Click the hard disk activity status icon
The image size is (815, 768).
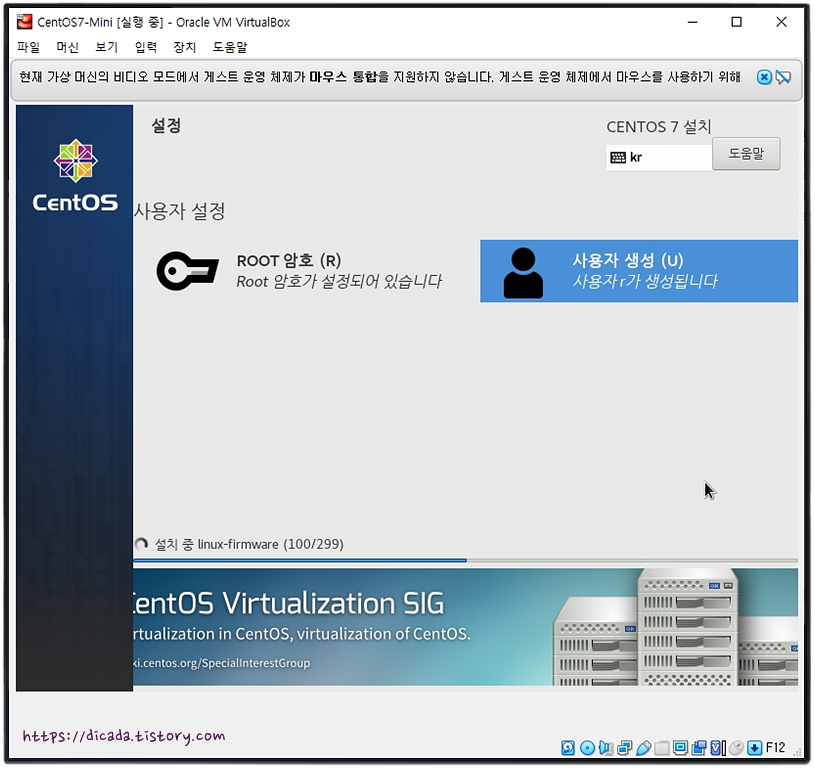[x=568, y=748]
